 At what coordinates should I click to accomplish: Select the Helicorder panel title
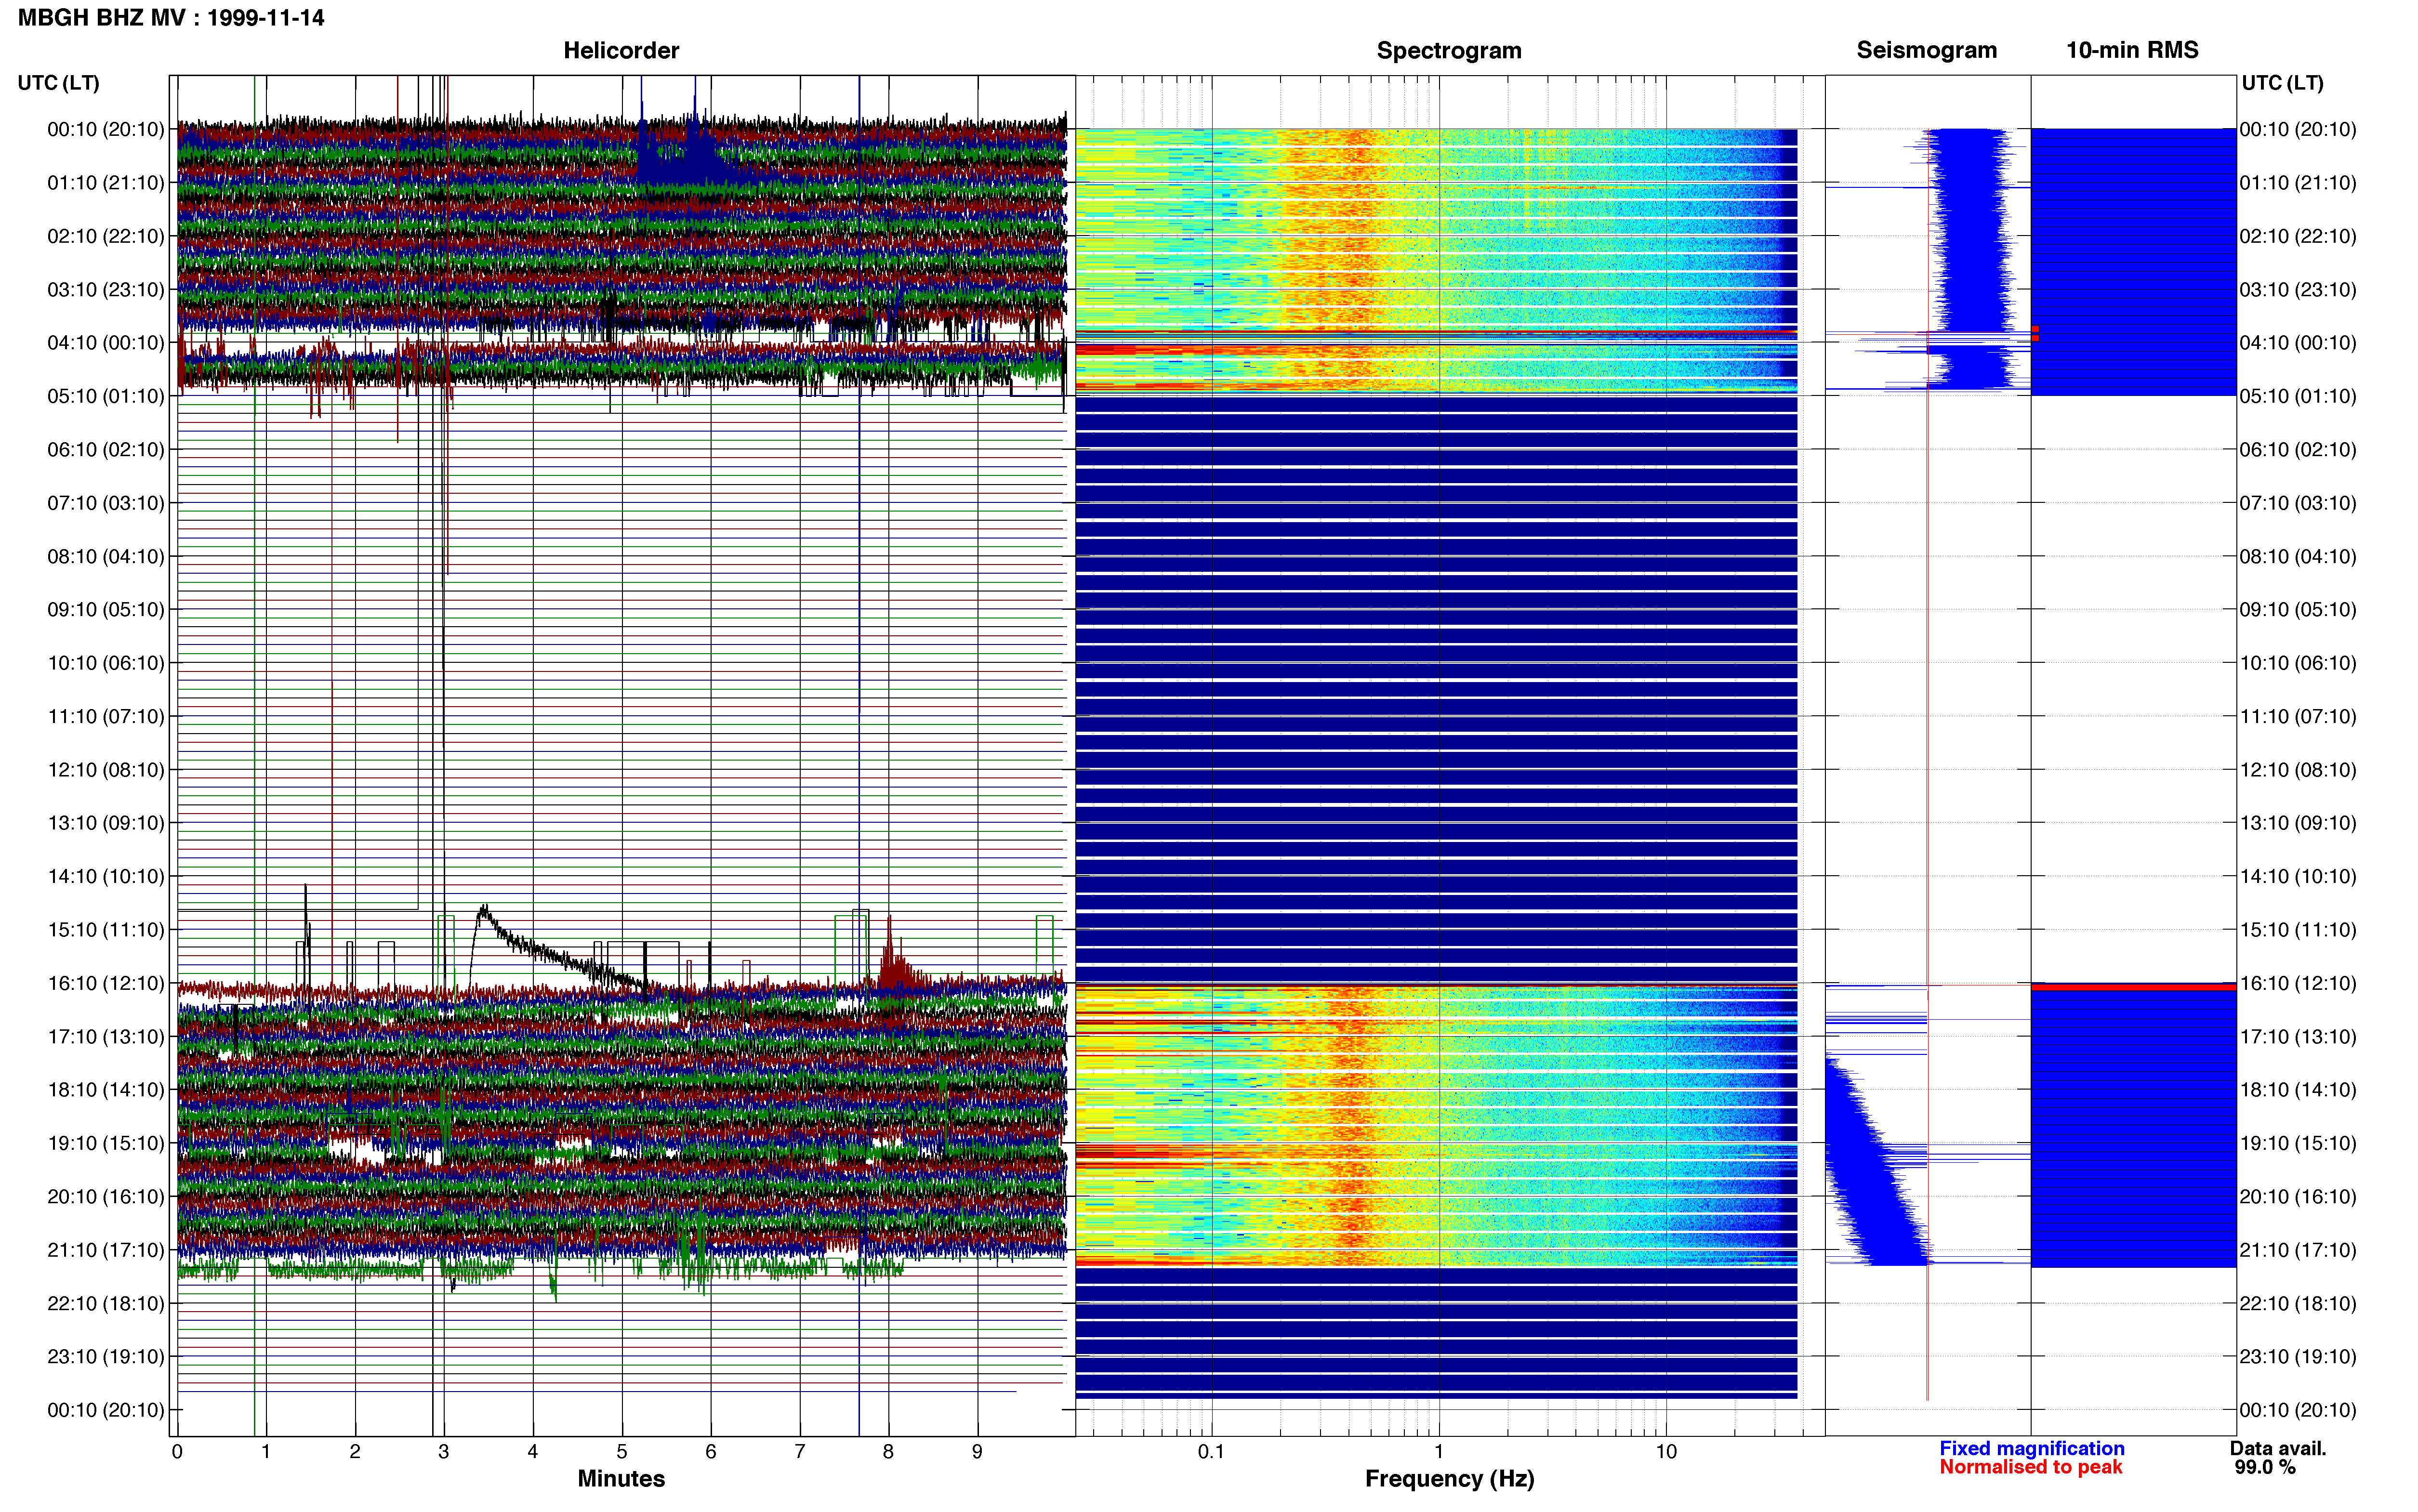621,50
